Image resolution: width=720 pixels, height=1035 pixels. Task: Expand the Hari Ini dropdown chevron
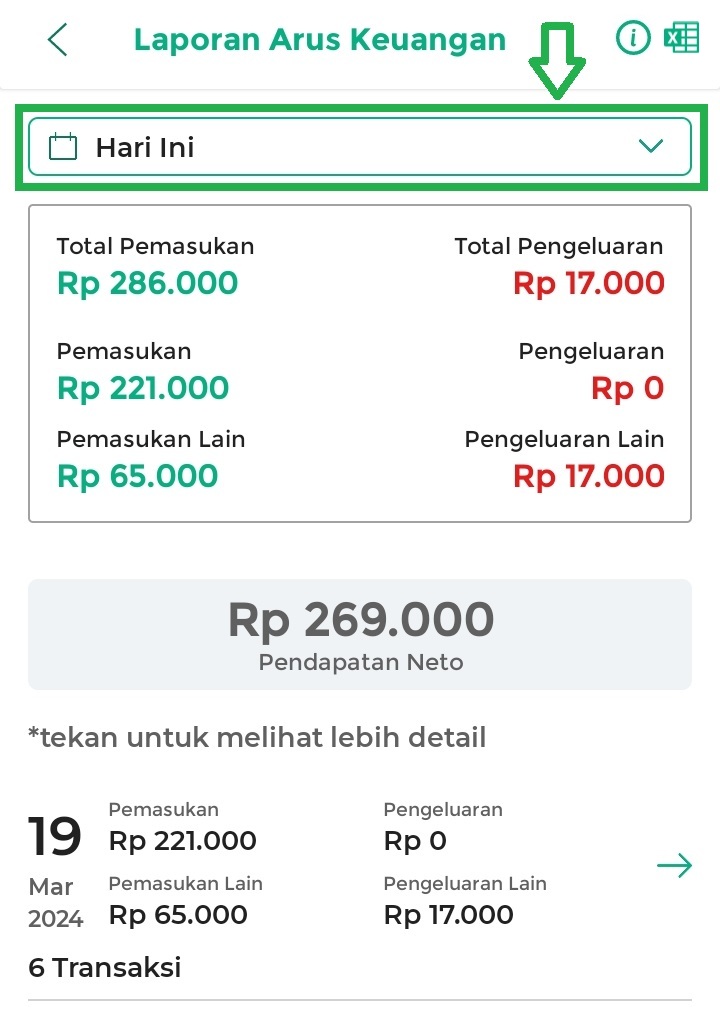point(650,147)
